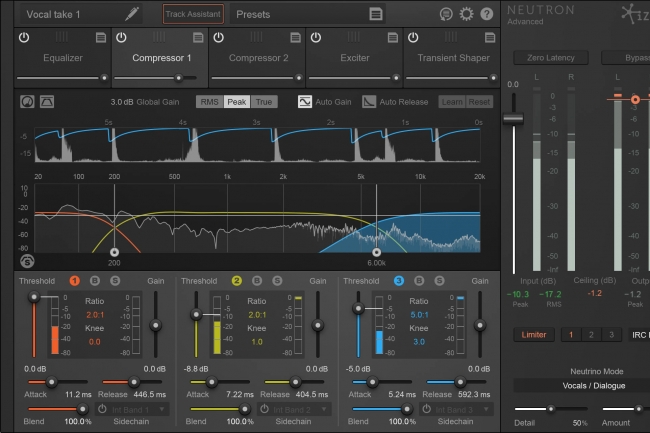
Task: Solo band 3 using S button
Action: coord(439,281)
